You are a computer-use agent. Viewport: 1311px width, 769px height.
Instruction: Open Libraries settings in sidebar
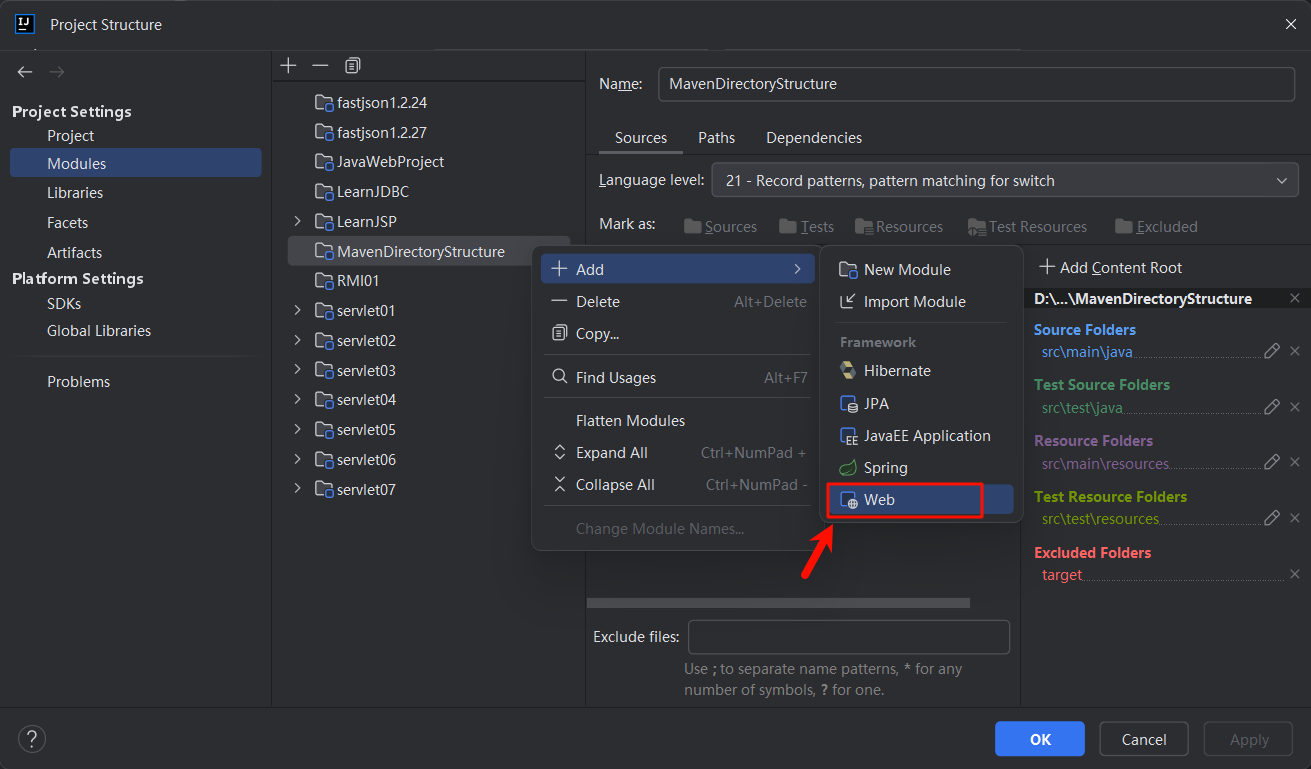(75, 192)
